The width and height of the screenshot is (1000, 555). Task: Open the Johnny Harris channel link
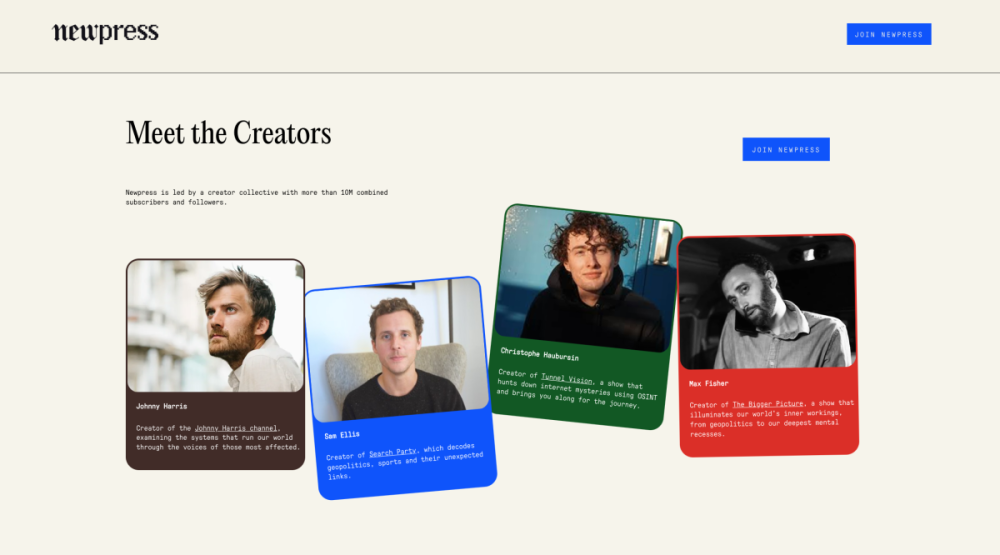click(236, 428)
